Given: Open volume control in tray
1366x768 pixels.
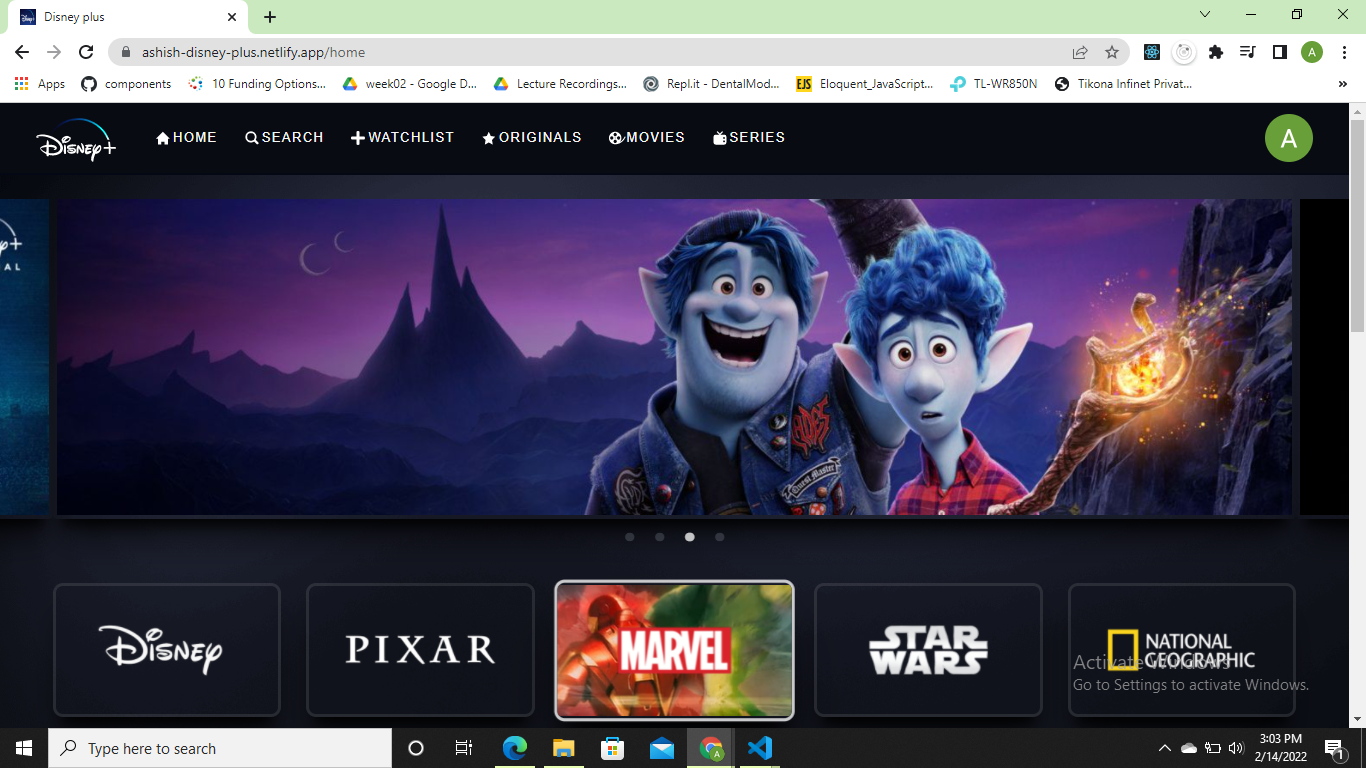Looking at the screenshot, I should pyautogui.click(x=1235, y=748).
